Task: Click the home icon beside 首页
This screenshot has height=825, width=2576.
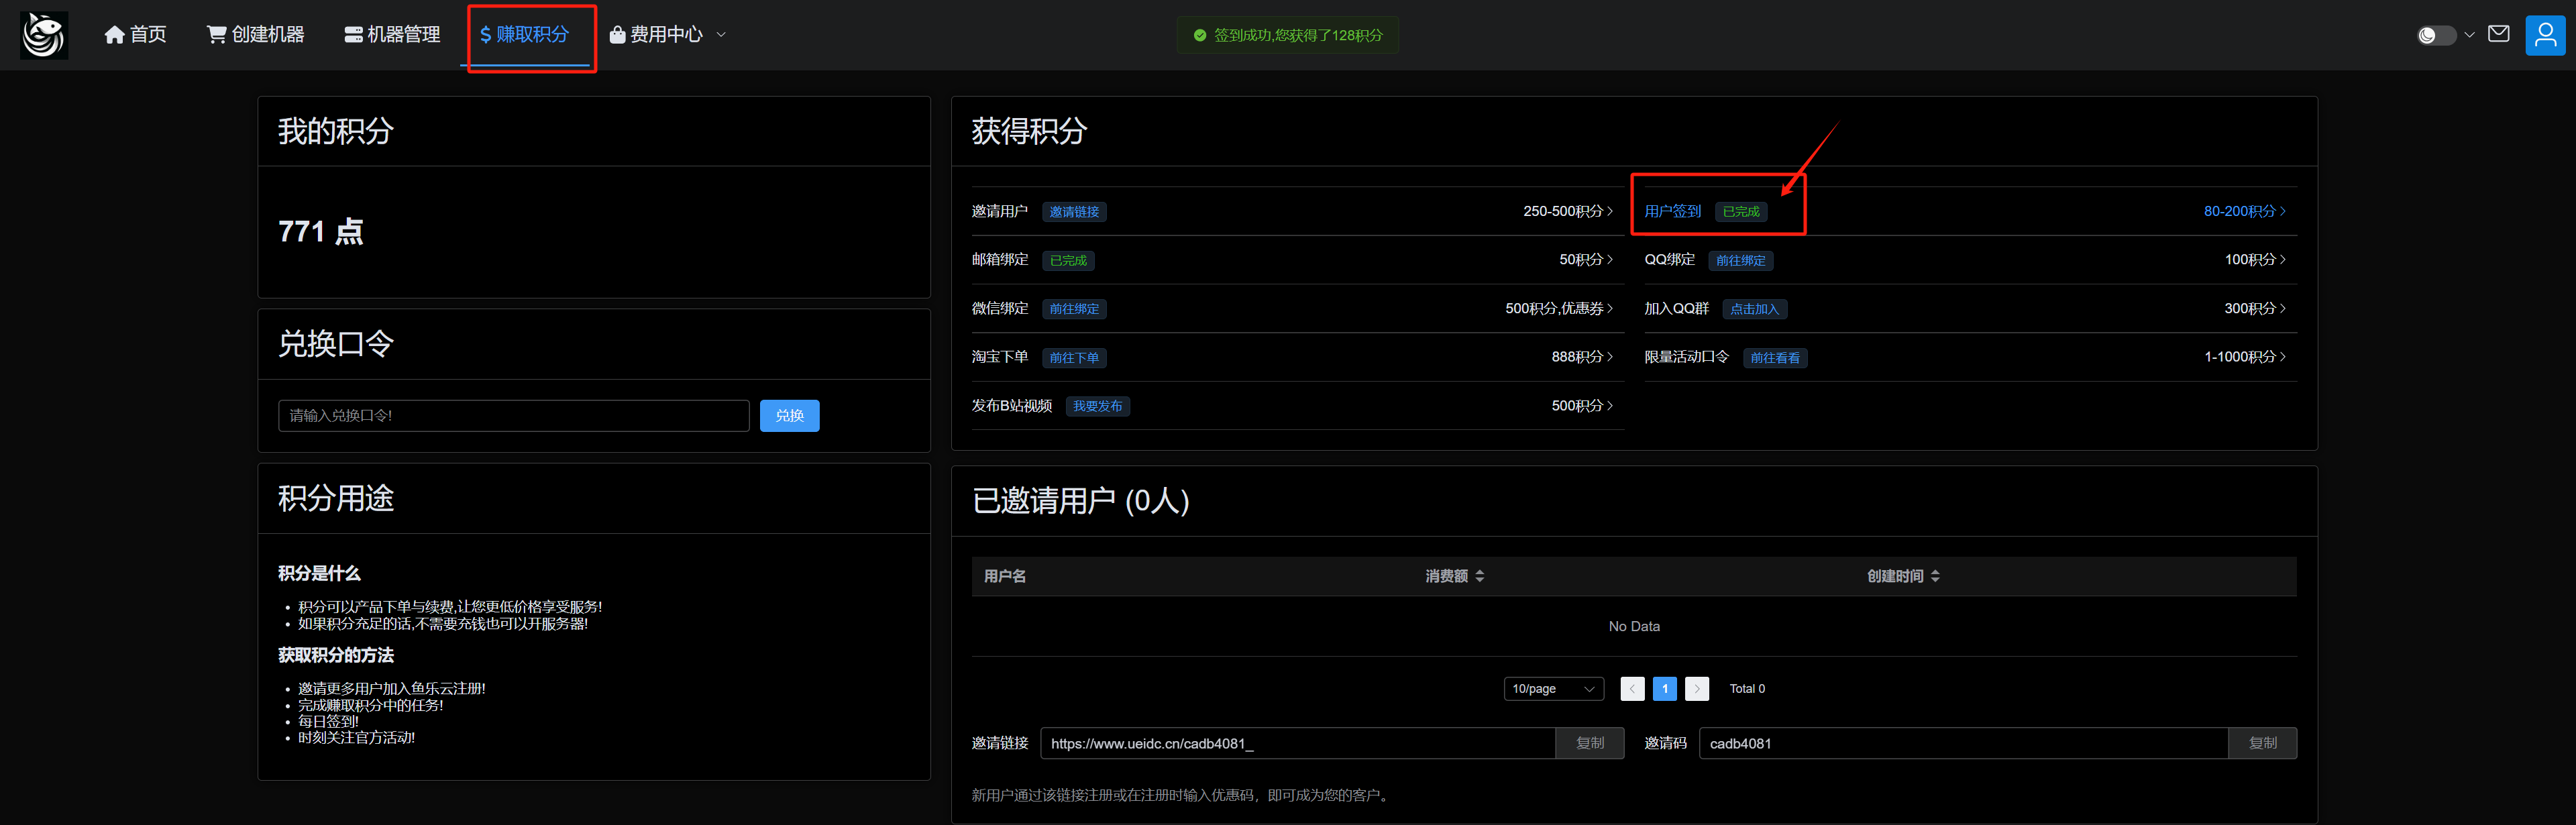Action: pyautogui.click(x=115, y=35)
